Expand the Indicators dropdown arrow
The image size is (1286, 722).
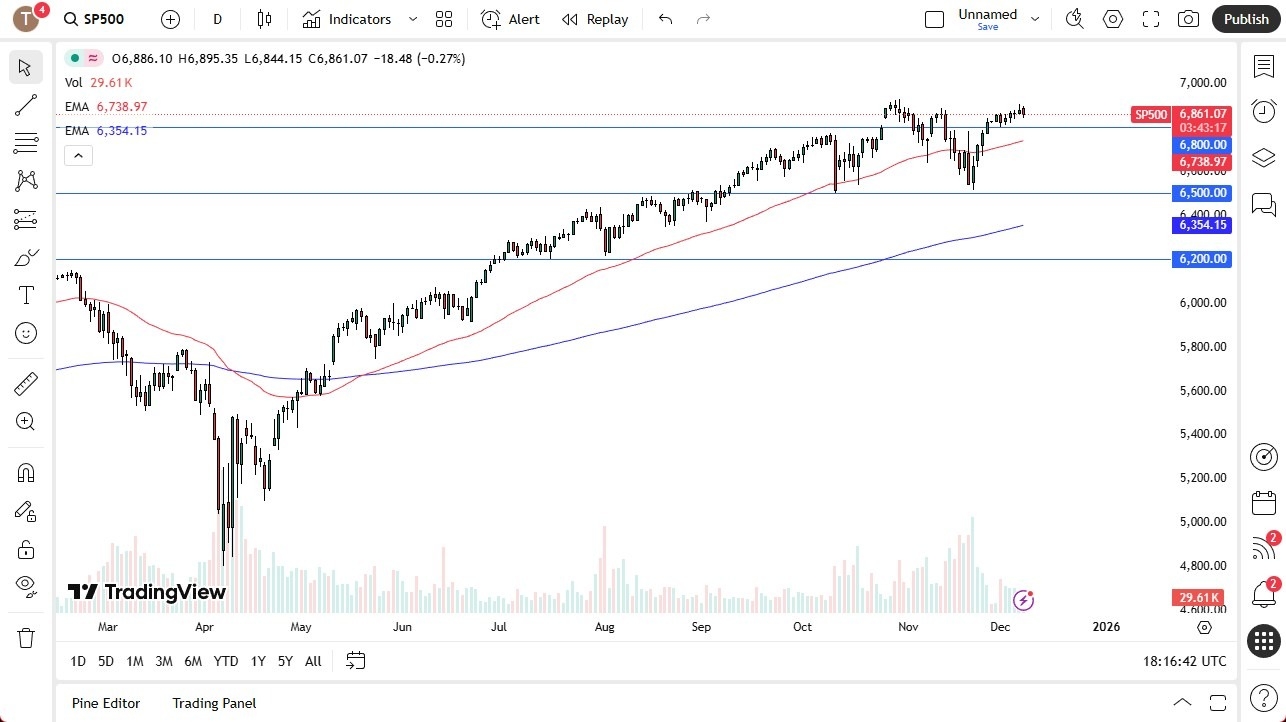(x=412, y=19)
